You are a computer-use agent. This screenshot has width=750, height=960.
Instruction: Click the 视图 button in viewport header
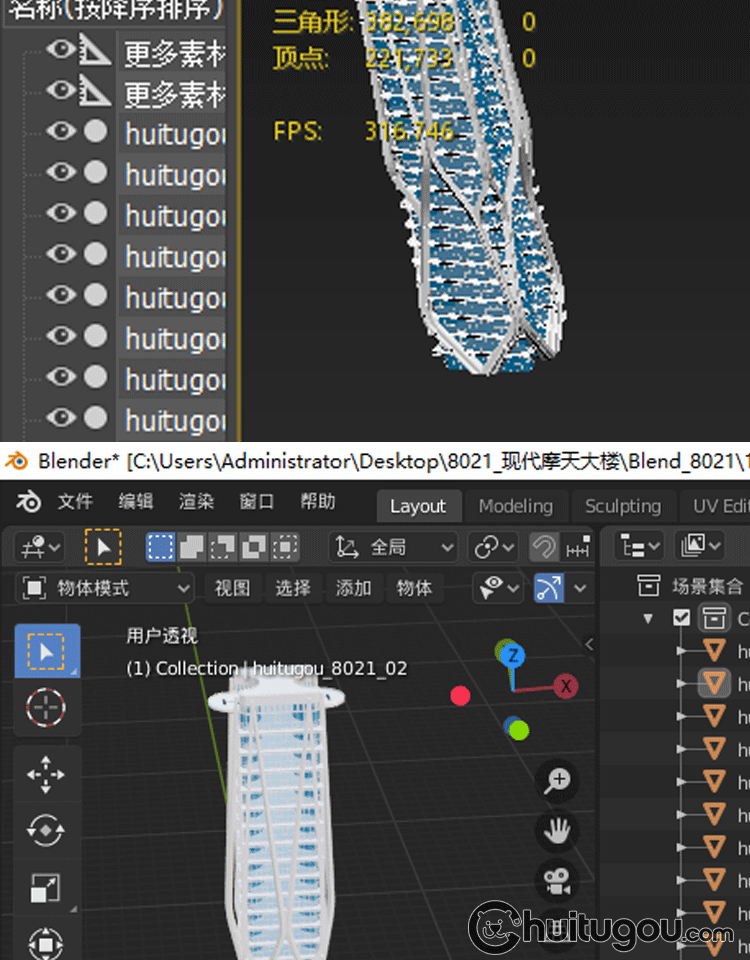[x=232, y=588]
